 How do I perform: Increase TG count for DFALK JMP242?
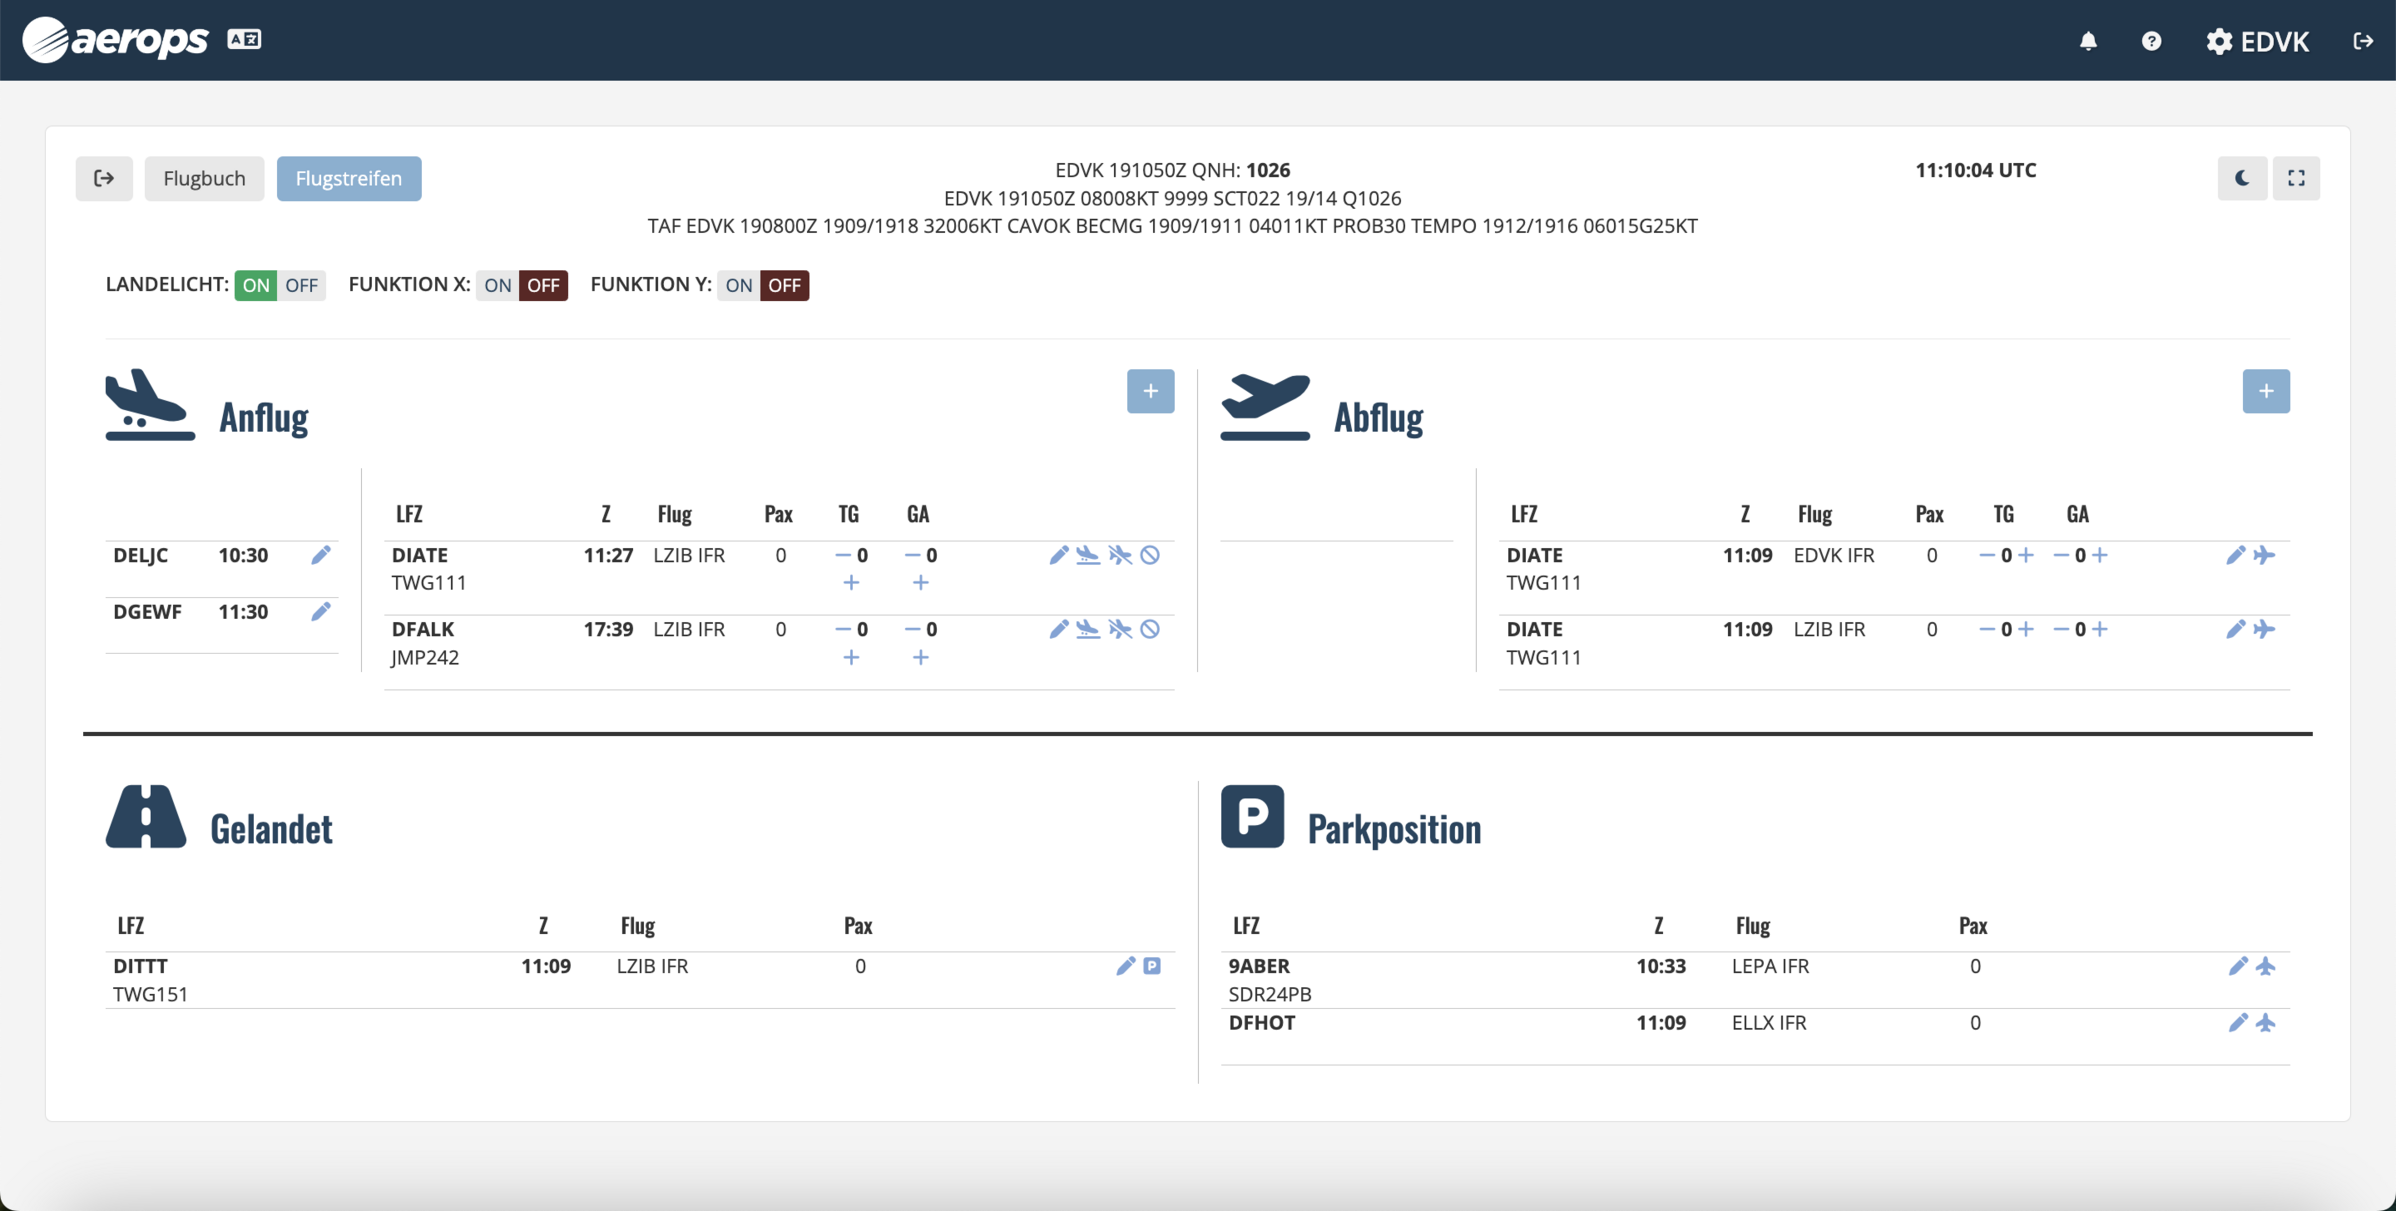point(851,658)
